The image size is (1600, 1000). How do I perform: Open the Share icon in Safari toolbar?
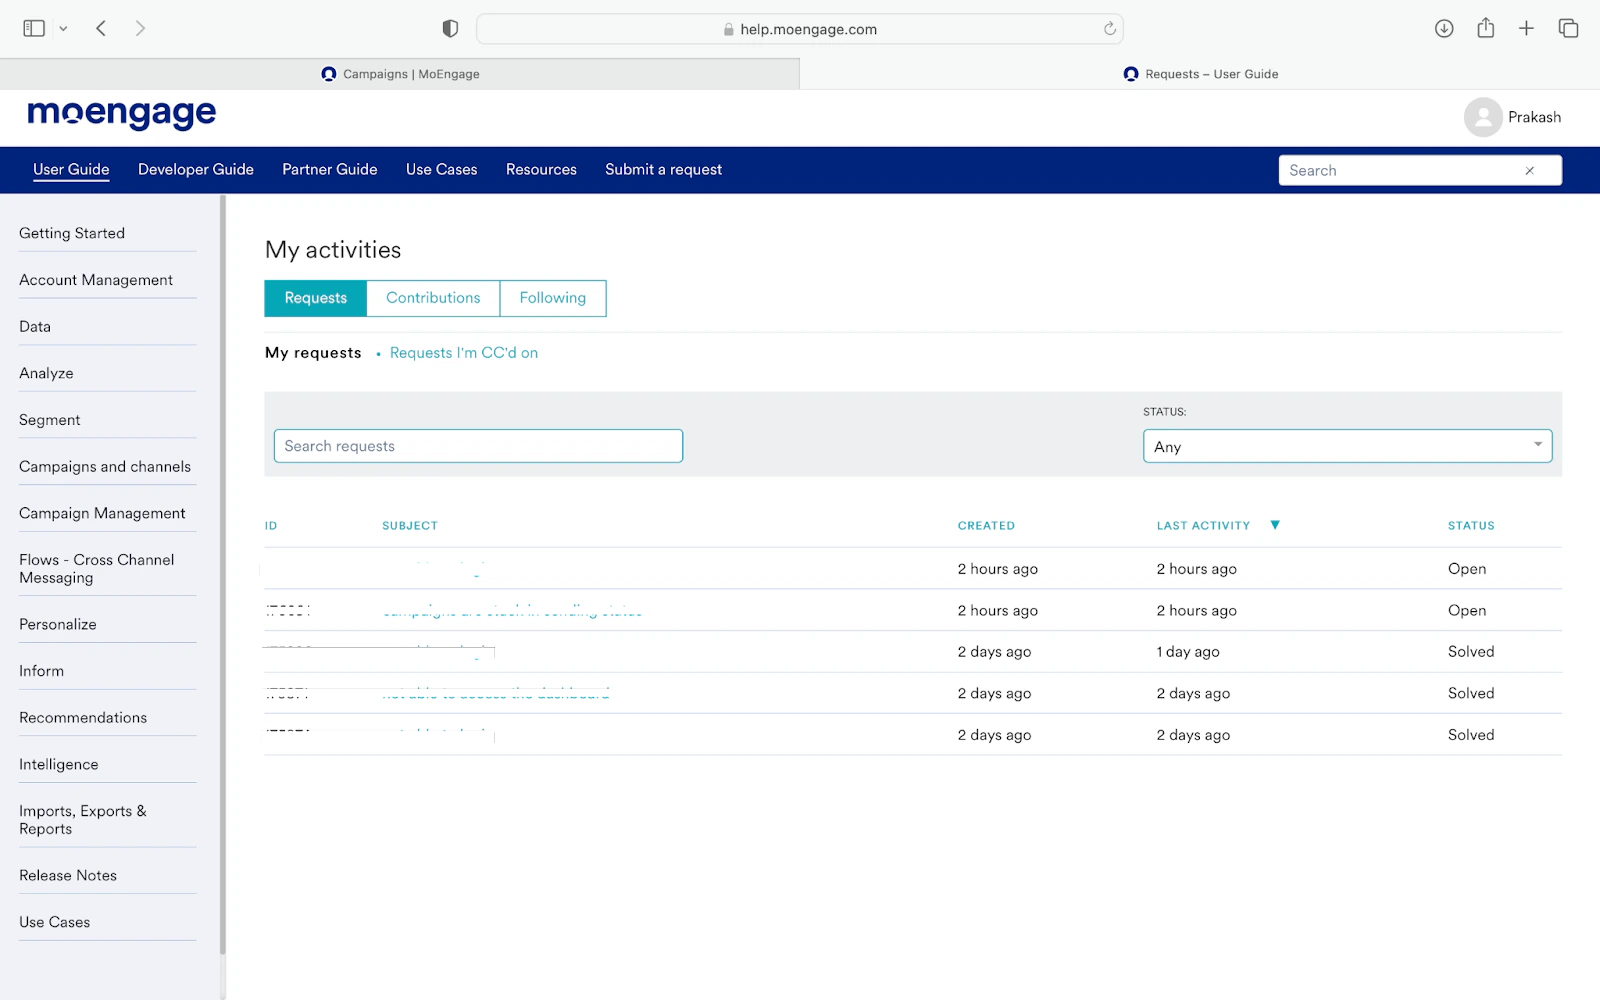coord(1486,28)
